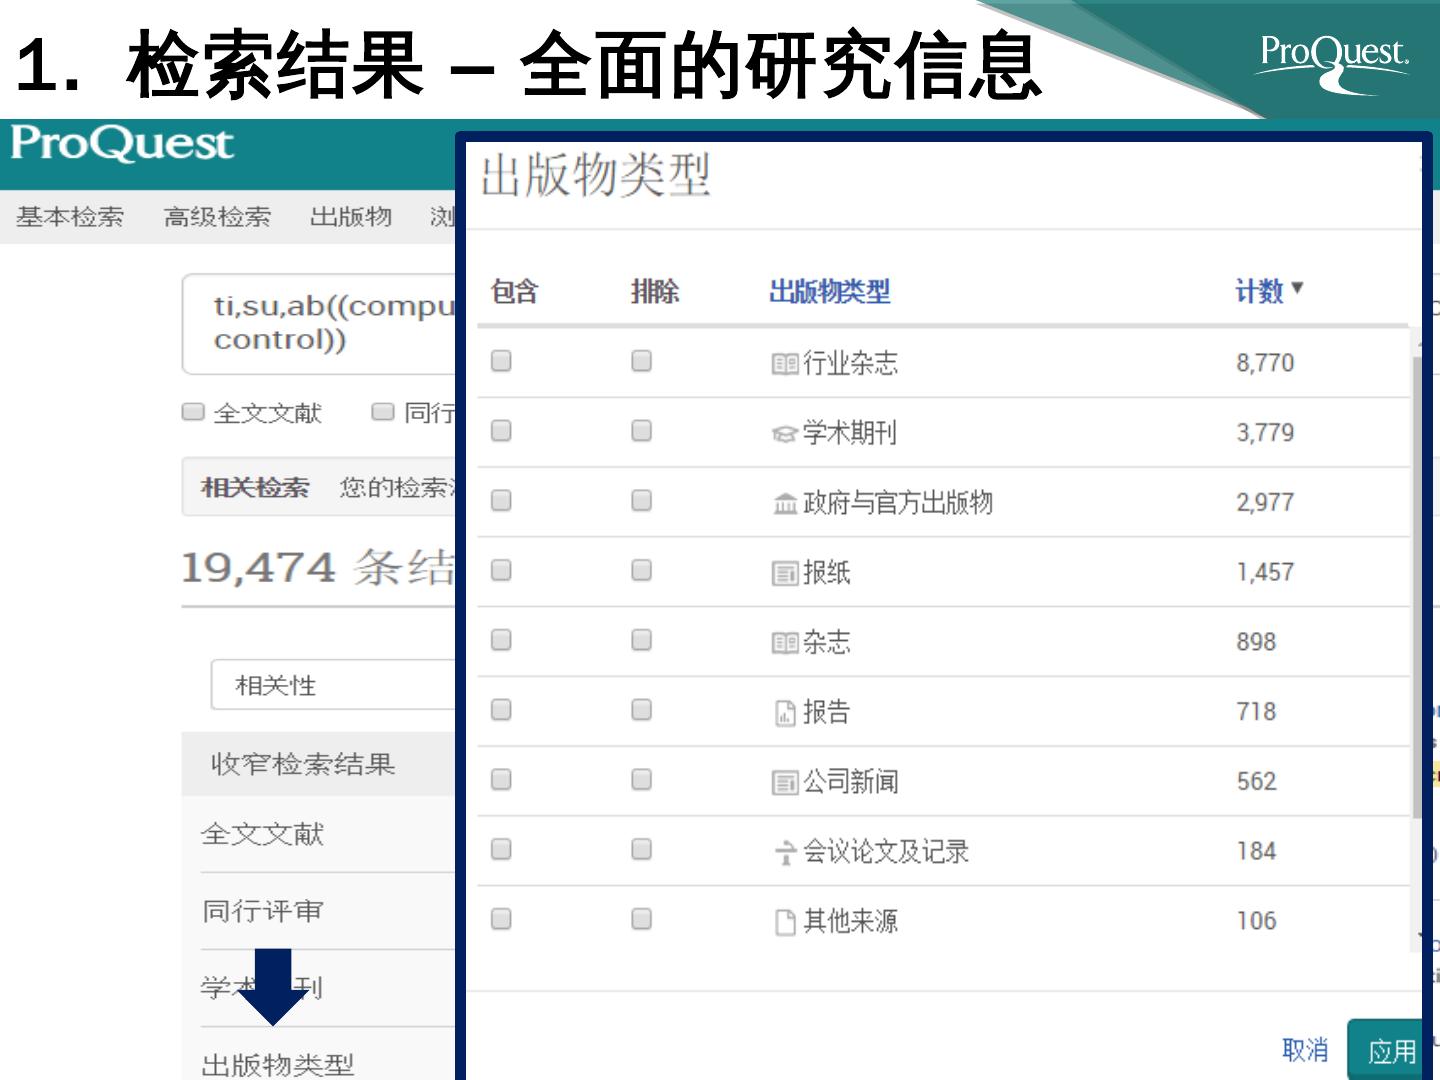This screenshot has width=1440, height=1080.
Task: Click the 取消 link
Action: click(x=1304, y=1050)
